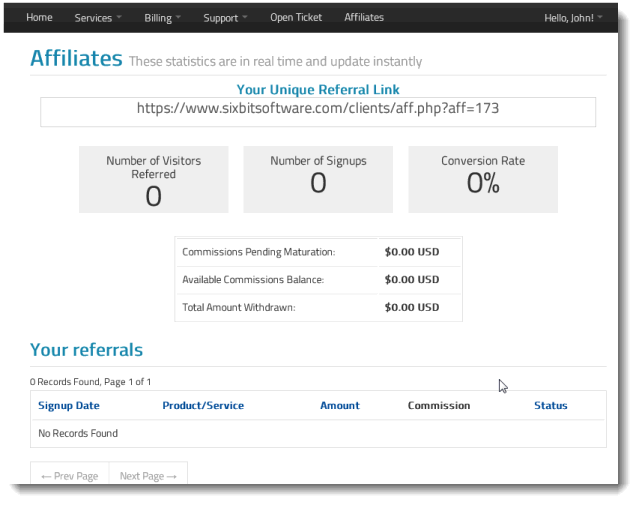
Task: Click the Support dropdown arrow icon
Action: tap(245, 17)
